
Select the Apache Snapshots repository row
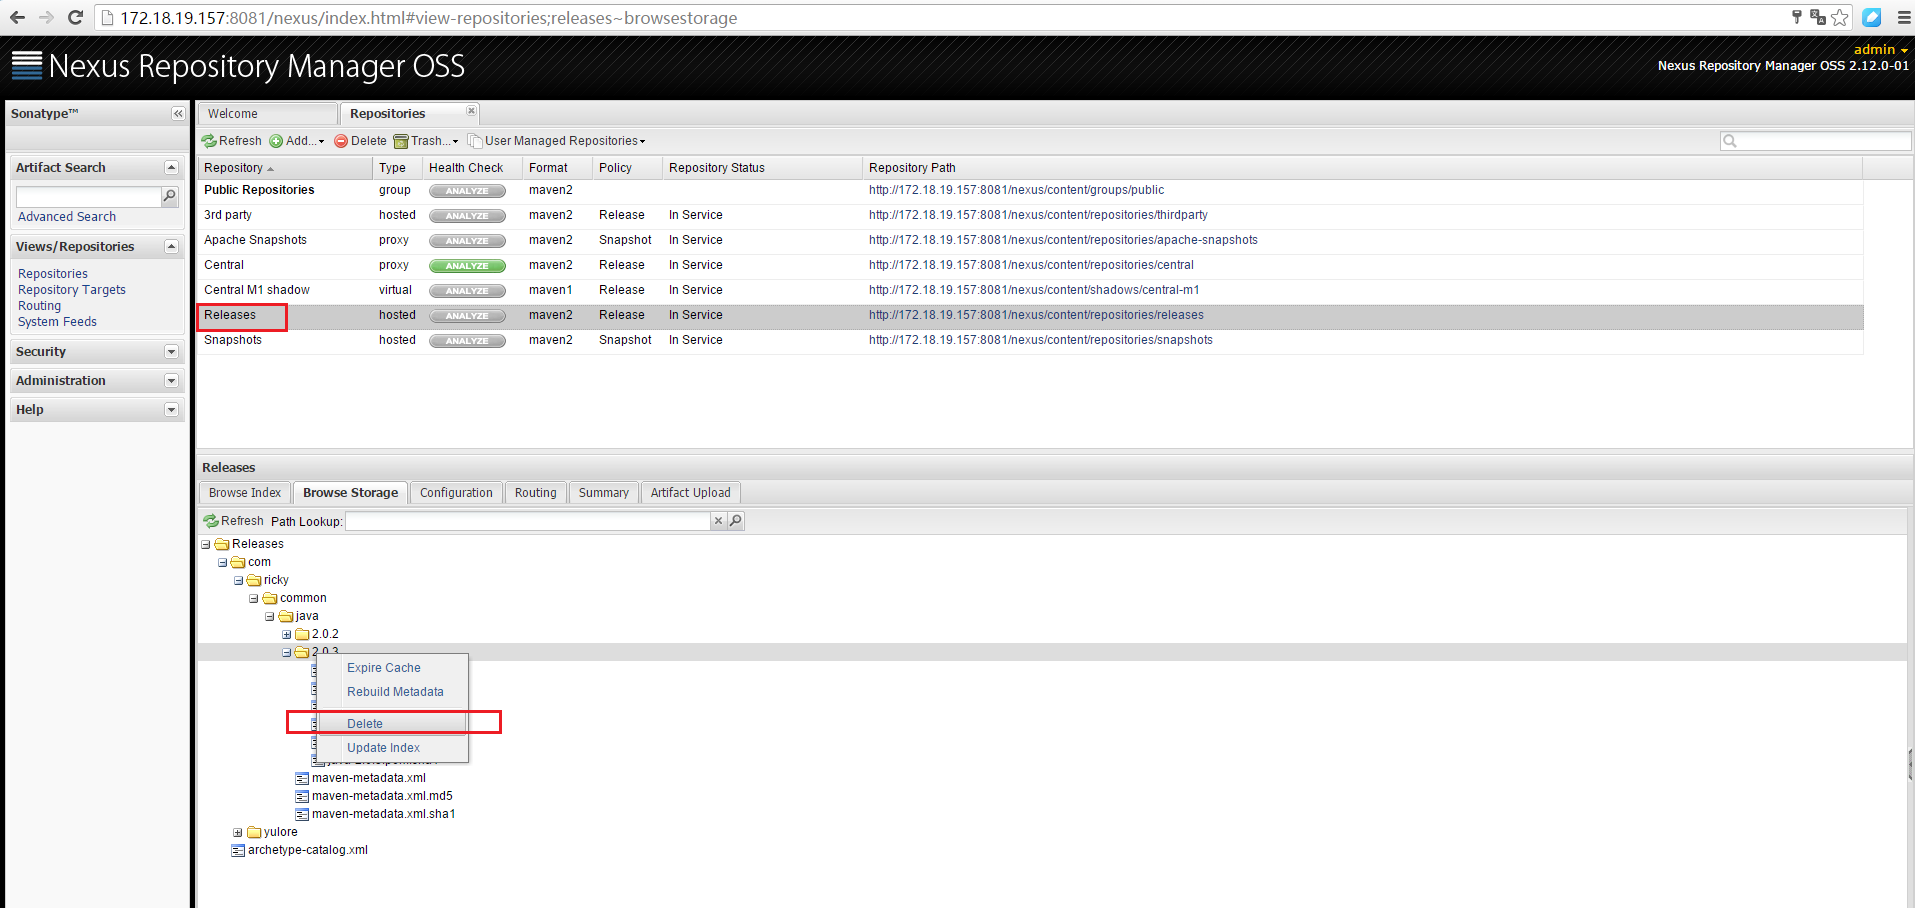1030,240
